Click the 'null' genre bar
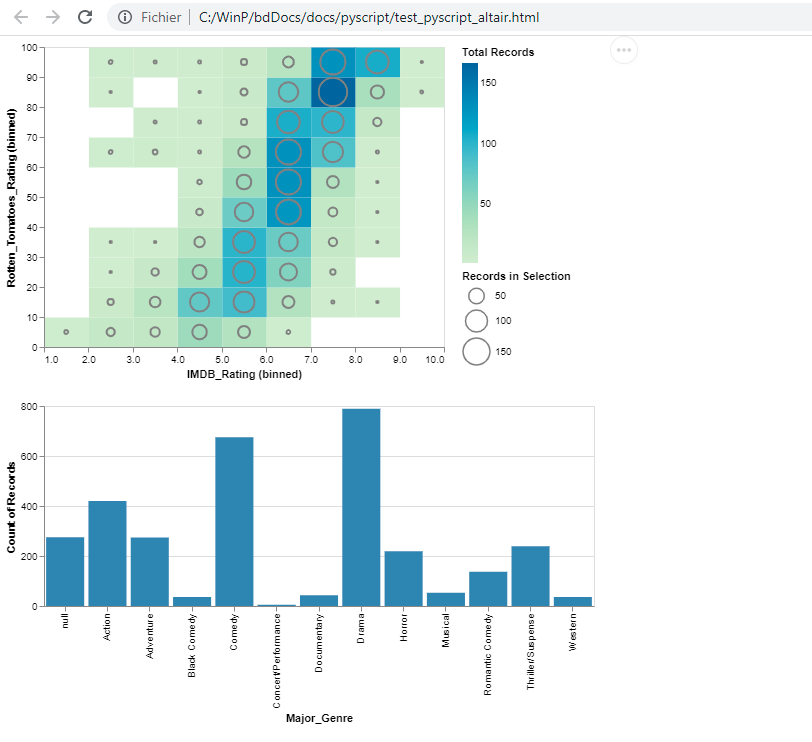 point(64,570)
